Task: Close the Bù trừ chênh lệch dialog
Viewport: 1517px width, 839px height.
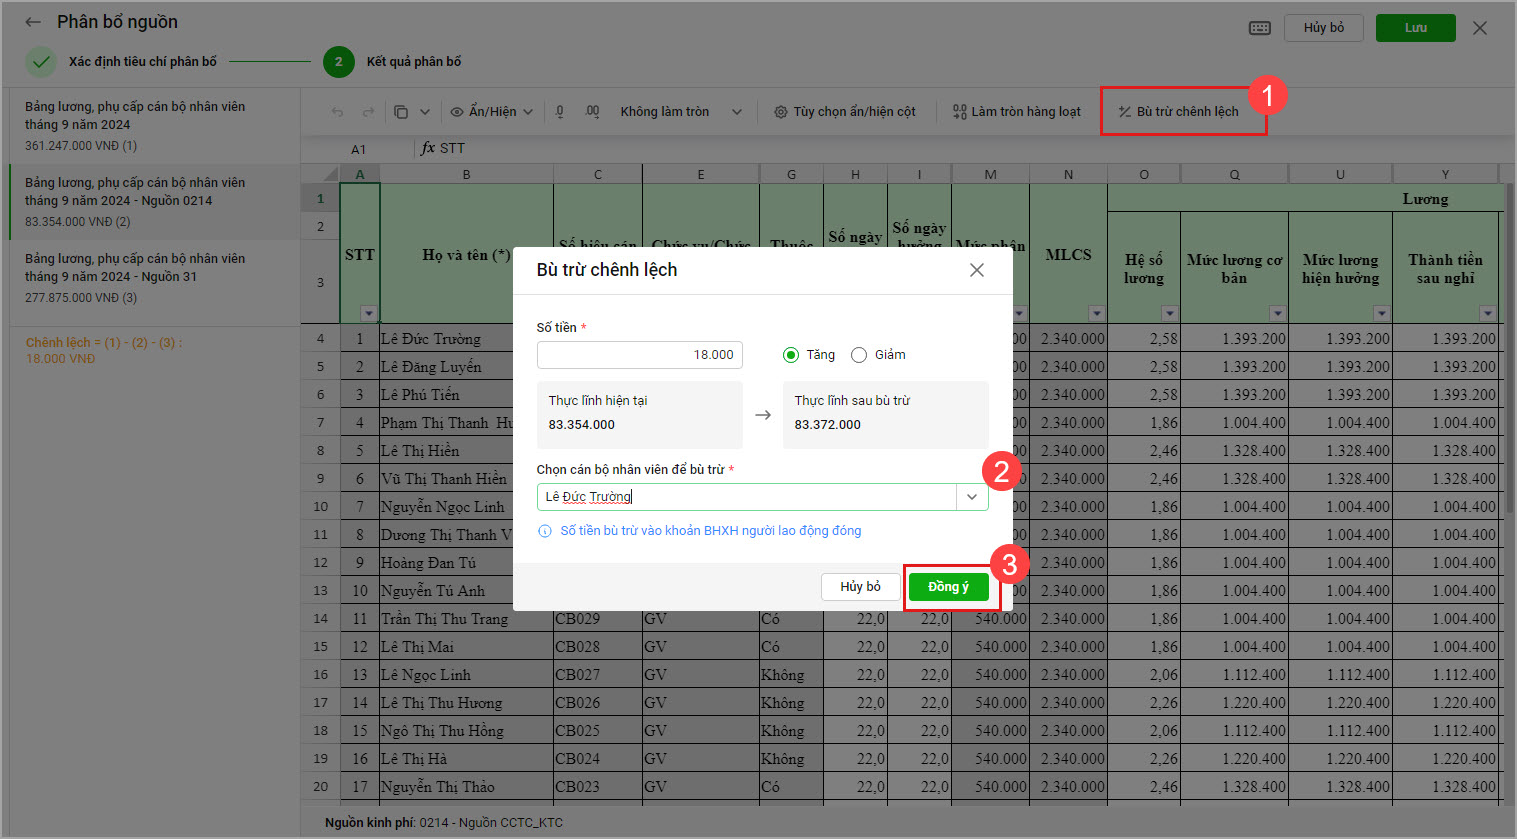Action: click(x=977, y=270)
